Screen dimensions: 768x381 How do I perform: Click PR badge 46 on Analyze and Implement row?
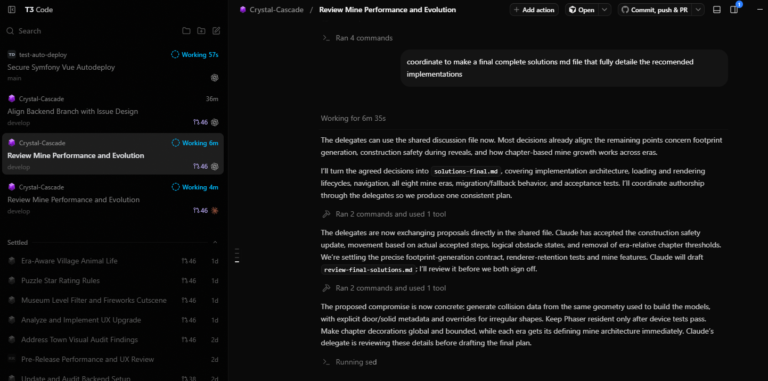tap(189, 320)
